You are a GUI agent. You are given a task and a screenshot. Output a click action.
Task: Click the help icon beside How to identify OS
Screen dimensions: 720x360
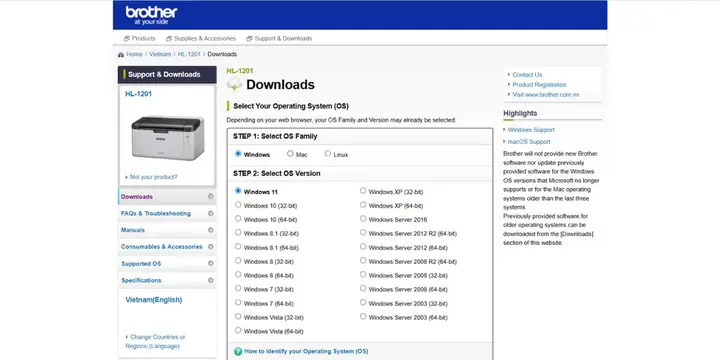pyautogui.click(x=238, y=351)
